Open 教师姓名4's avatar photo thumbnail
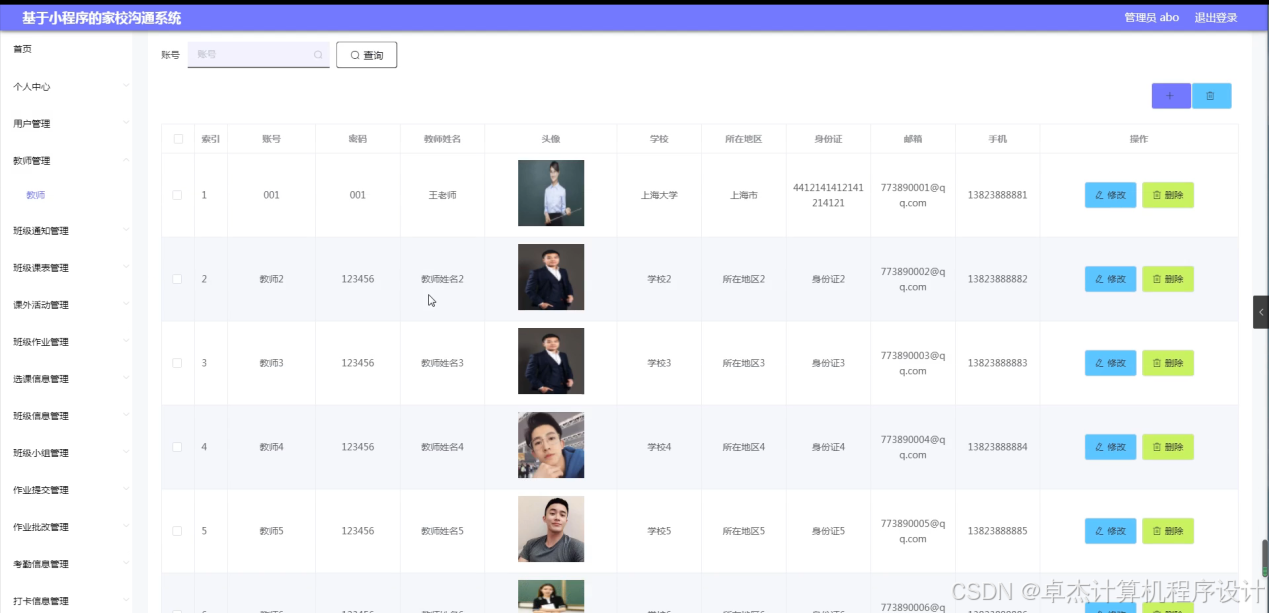This screenshot has width=1269, height=613. click(x=551, y=445)
